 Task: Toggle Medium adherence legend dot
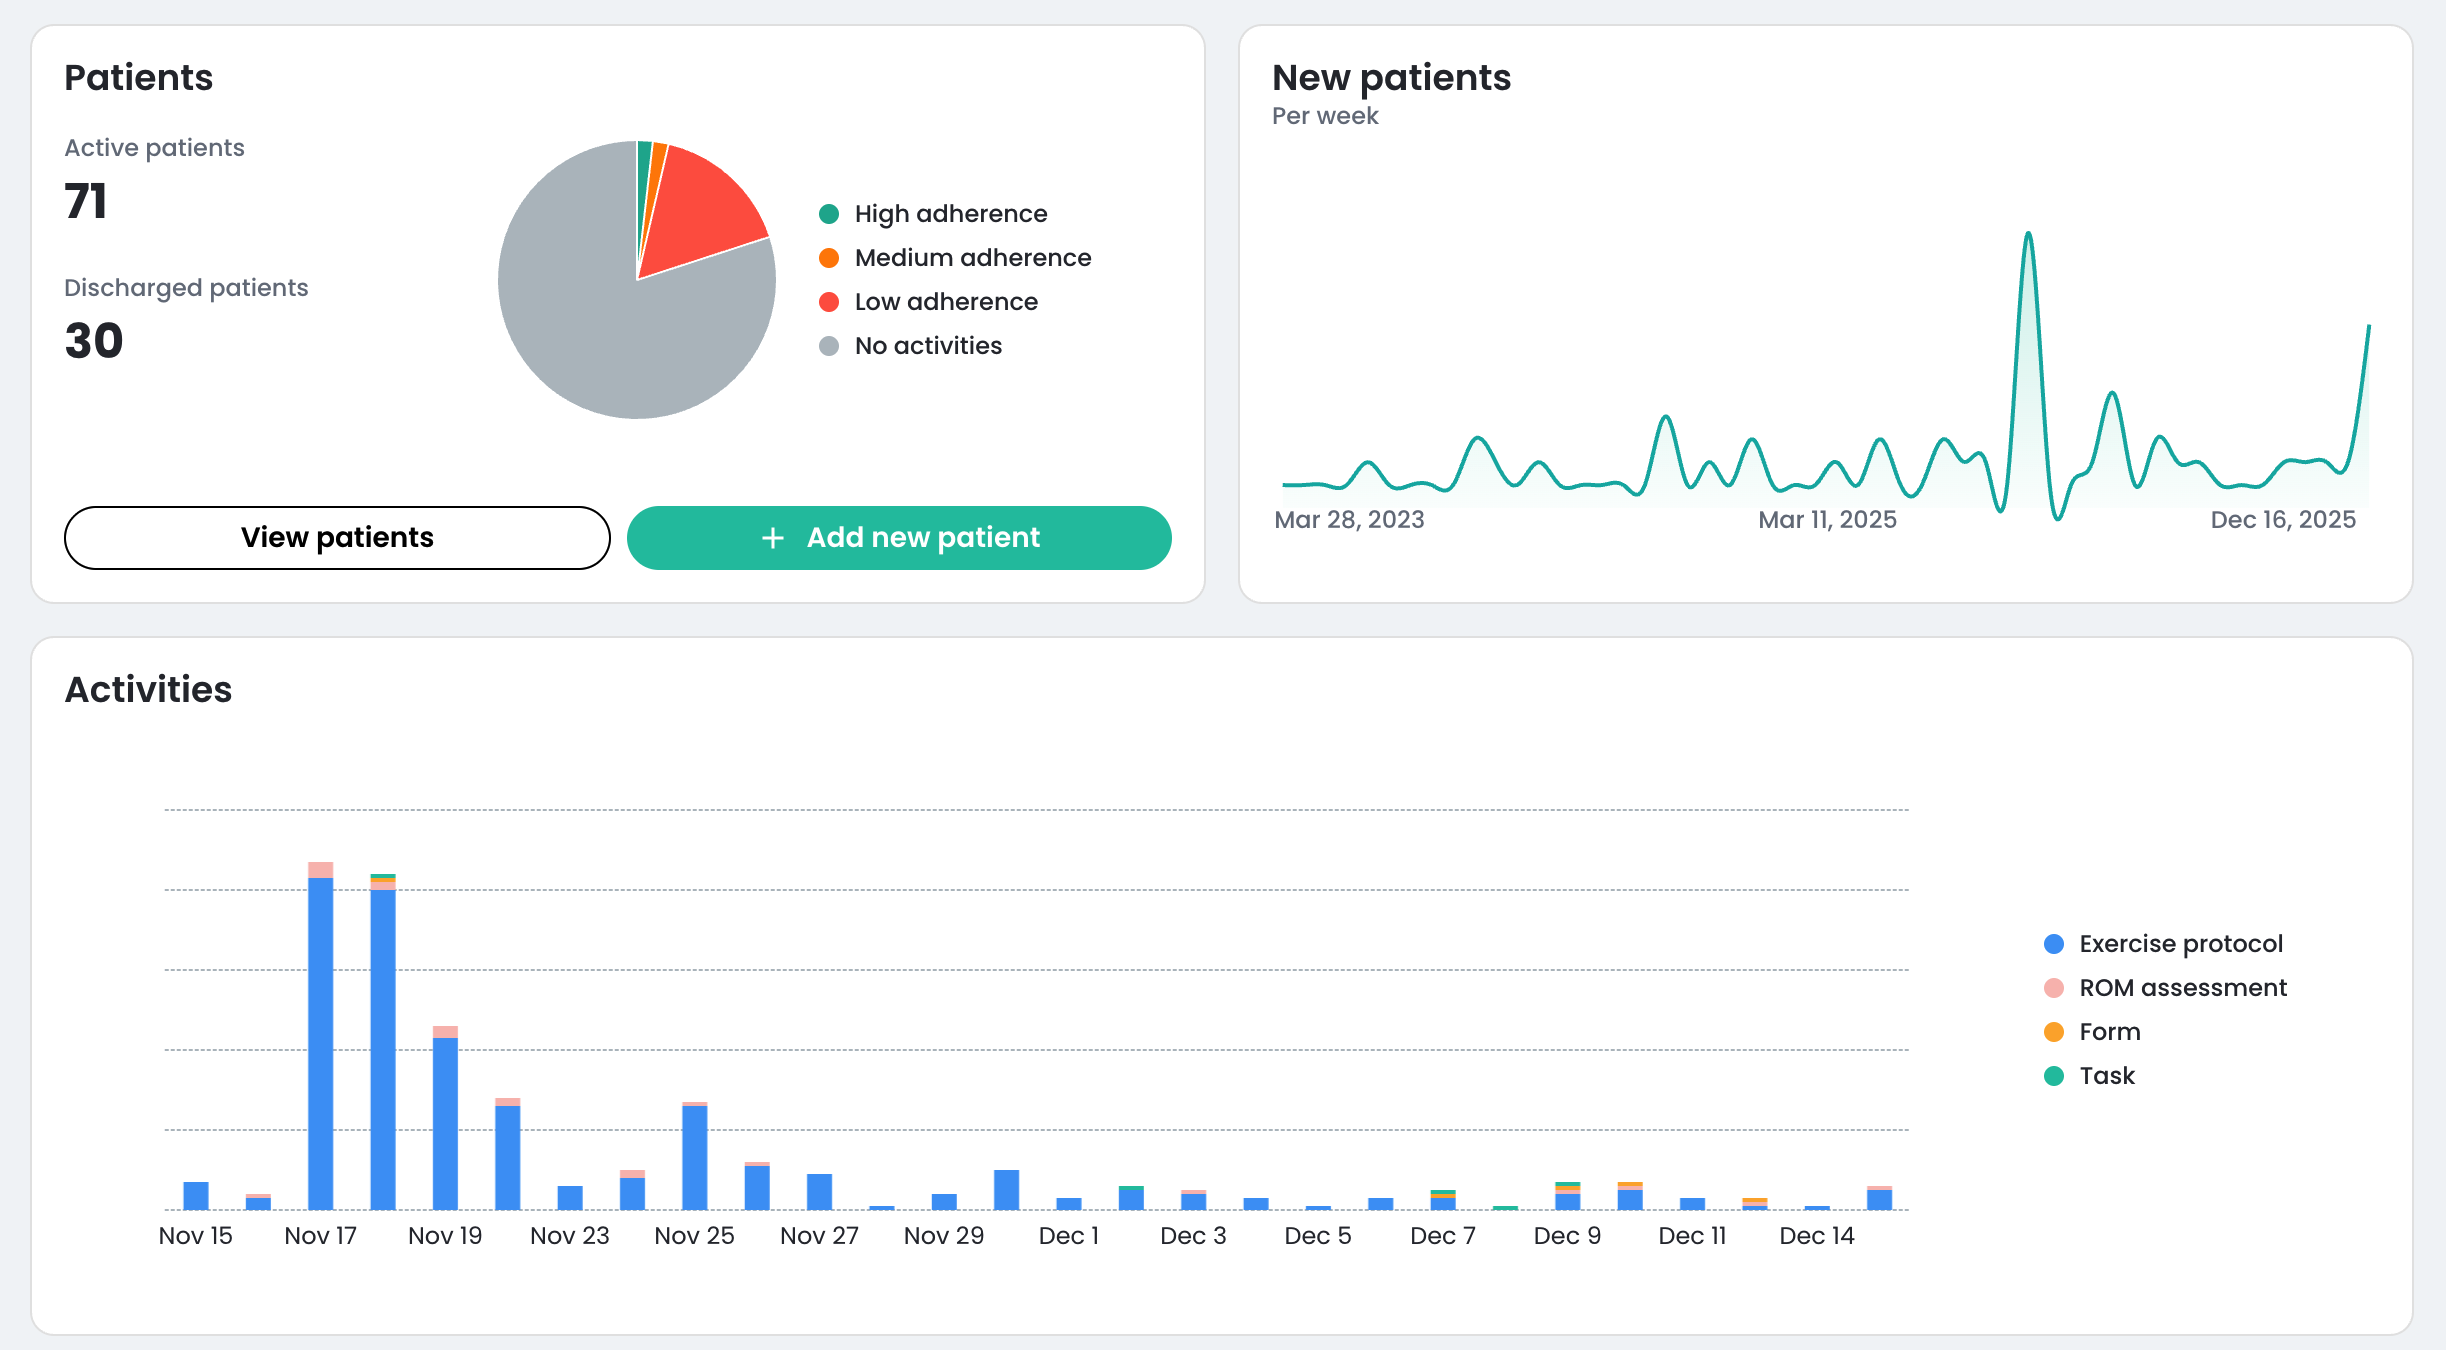click(829, 258)
